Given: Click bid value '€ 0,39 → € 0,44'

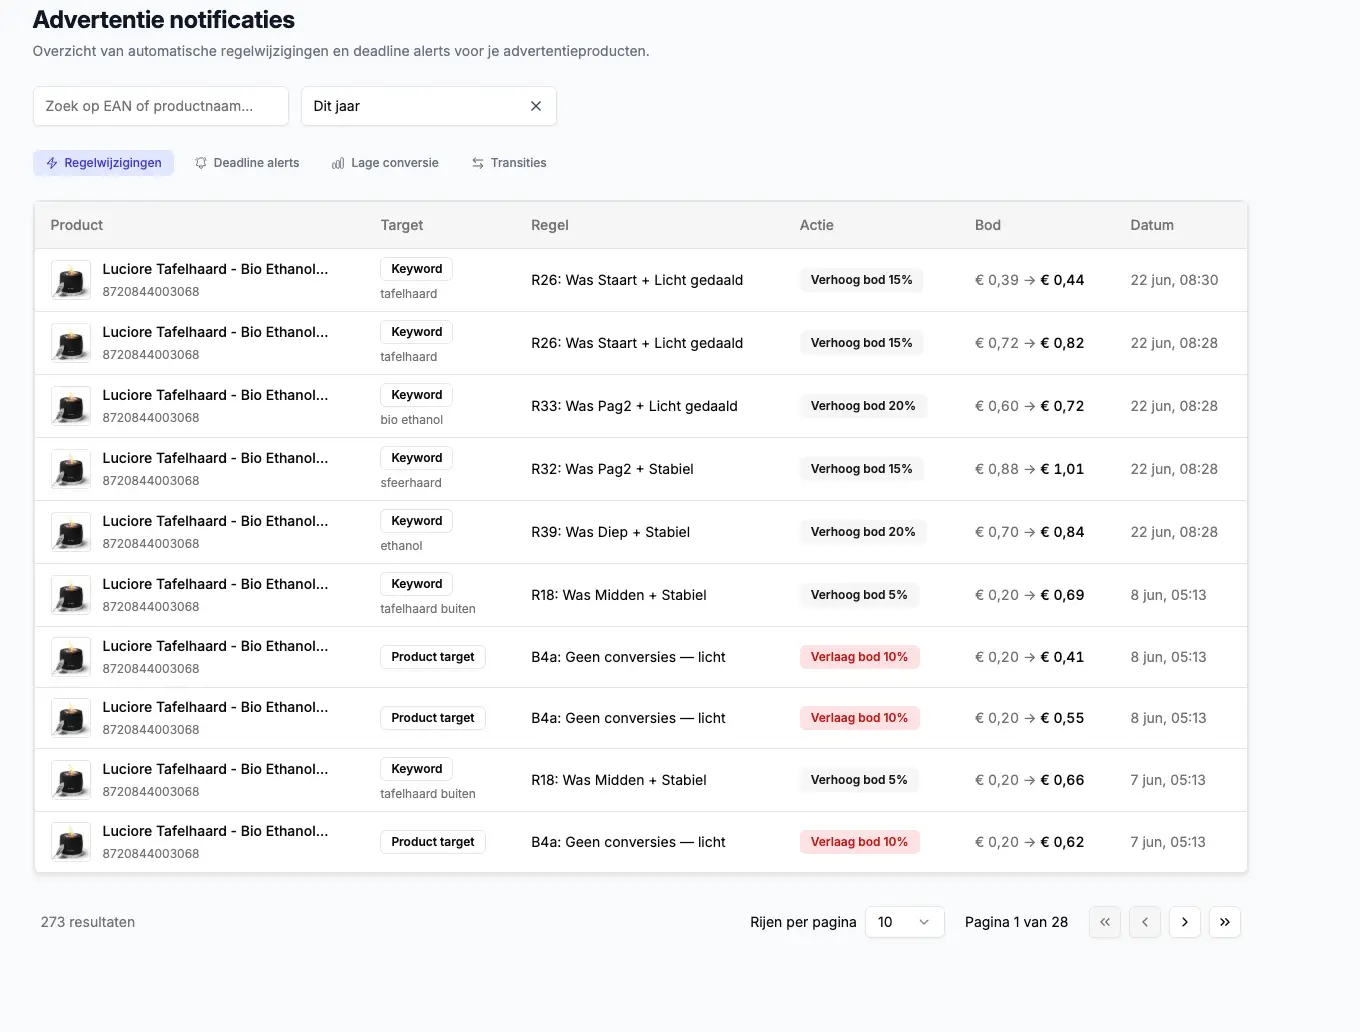Looking at the screenshot, I should [1029, 280].
